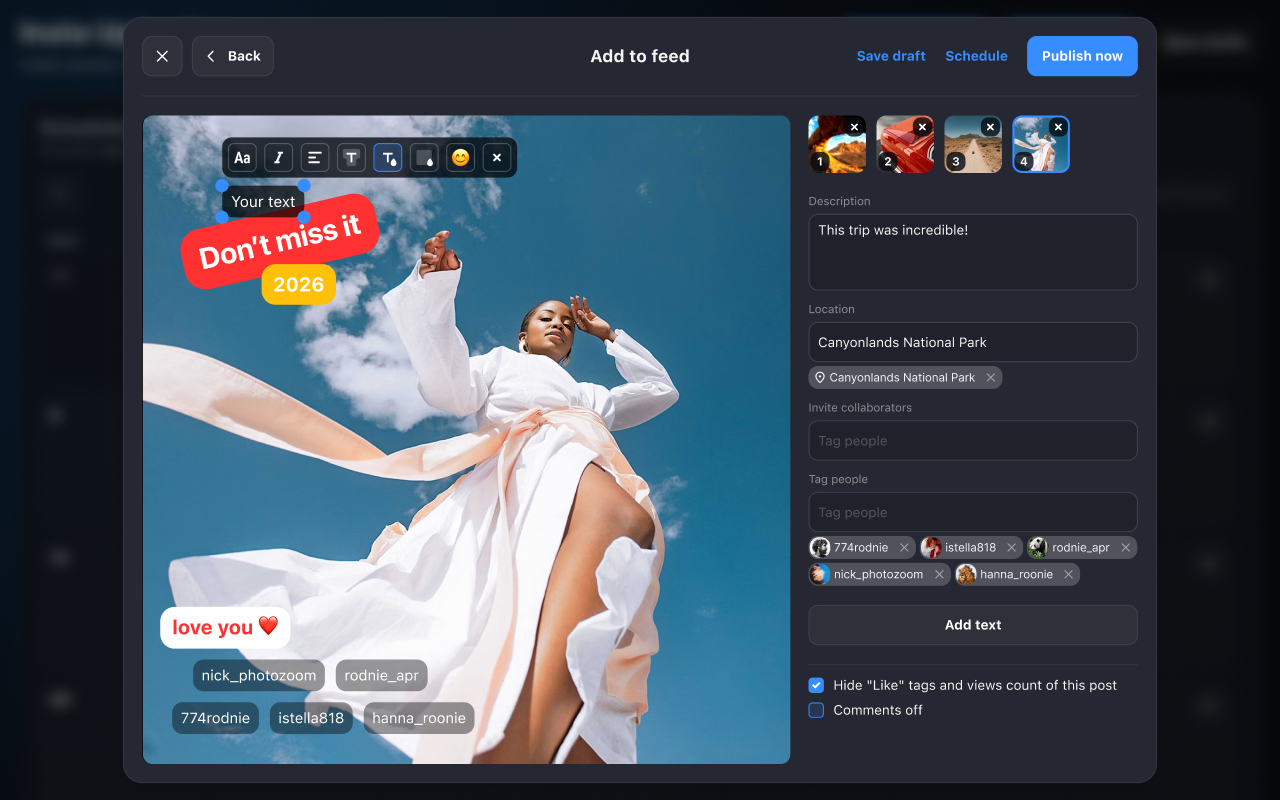Remove image 4 from the post

tap(1058, 127)
